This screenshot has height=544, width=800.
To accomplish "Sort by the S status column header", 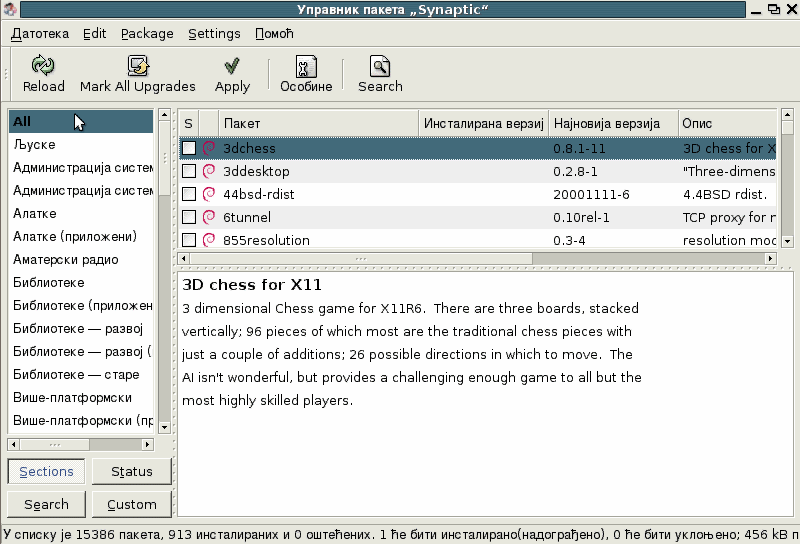I will click(x=188, y=123).
